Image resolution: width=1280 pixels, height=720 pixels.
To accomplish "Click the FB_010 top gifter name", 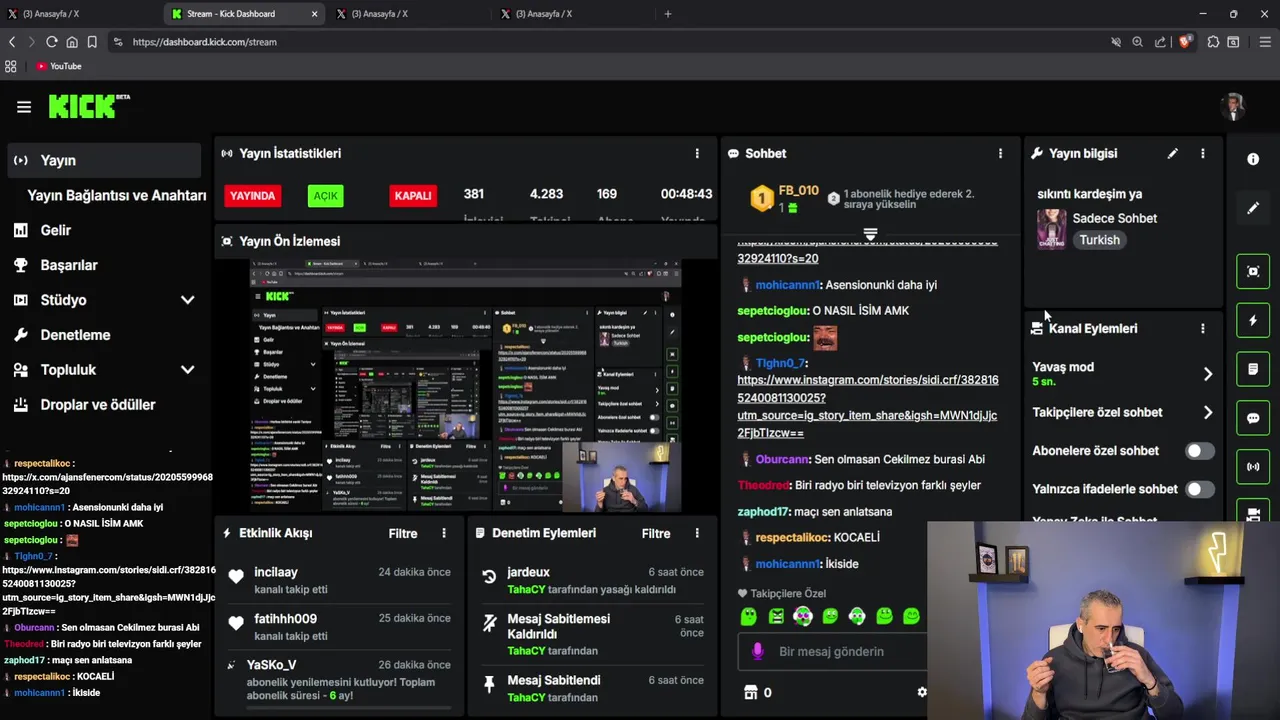I will [x=798, y=191].
